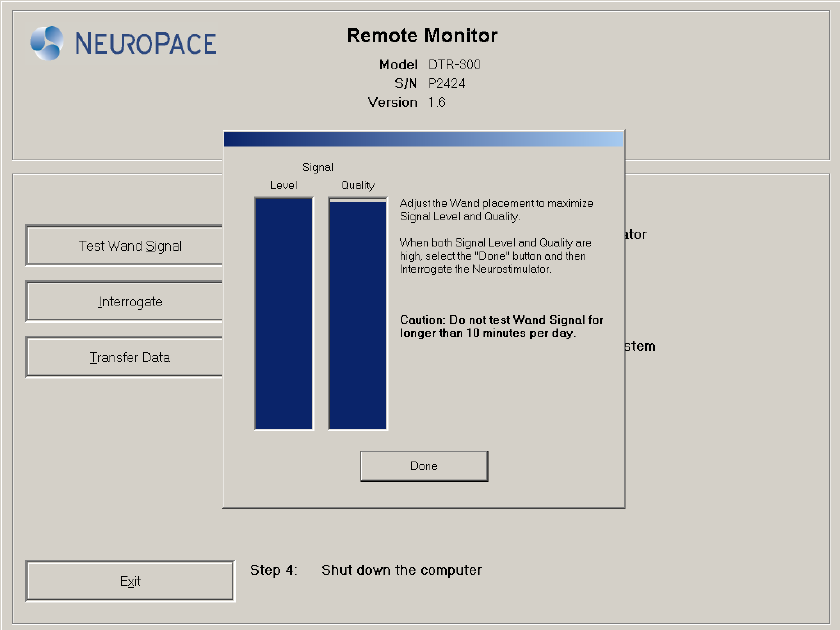
Task: Select the serial number P2424
Action: point(447,83)
